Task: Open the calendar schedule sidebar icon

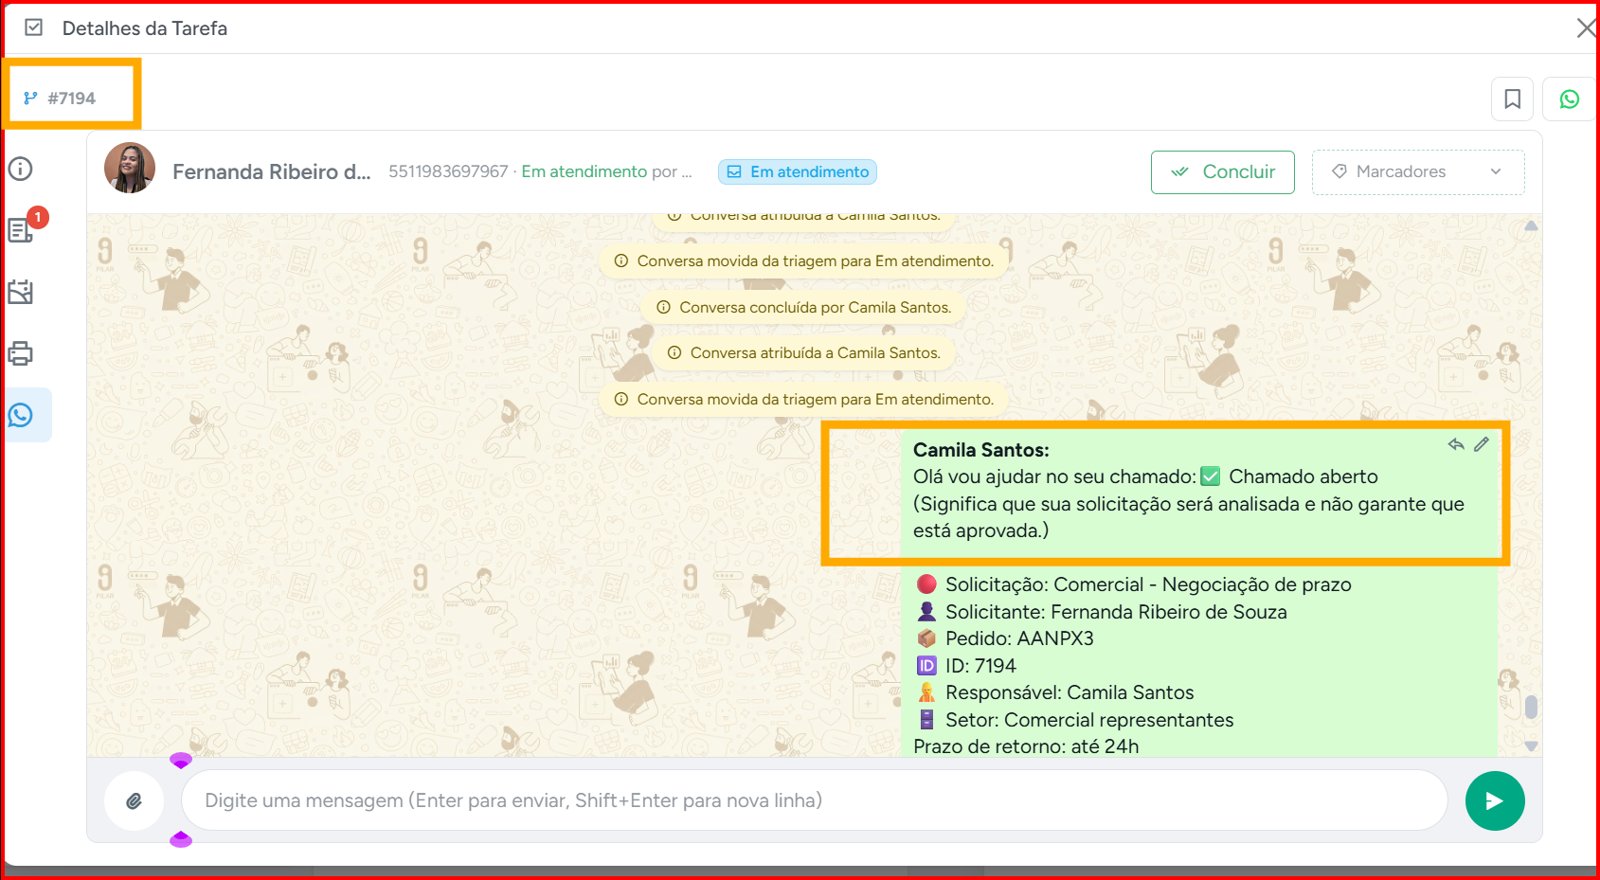Action: [20, 292]
